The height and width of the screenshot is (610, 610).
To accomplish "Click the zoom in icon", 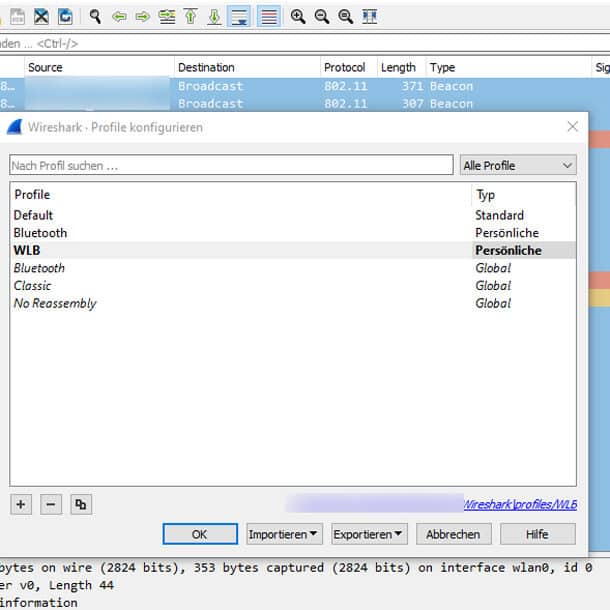I will (298, 16).
